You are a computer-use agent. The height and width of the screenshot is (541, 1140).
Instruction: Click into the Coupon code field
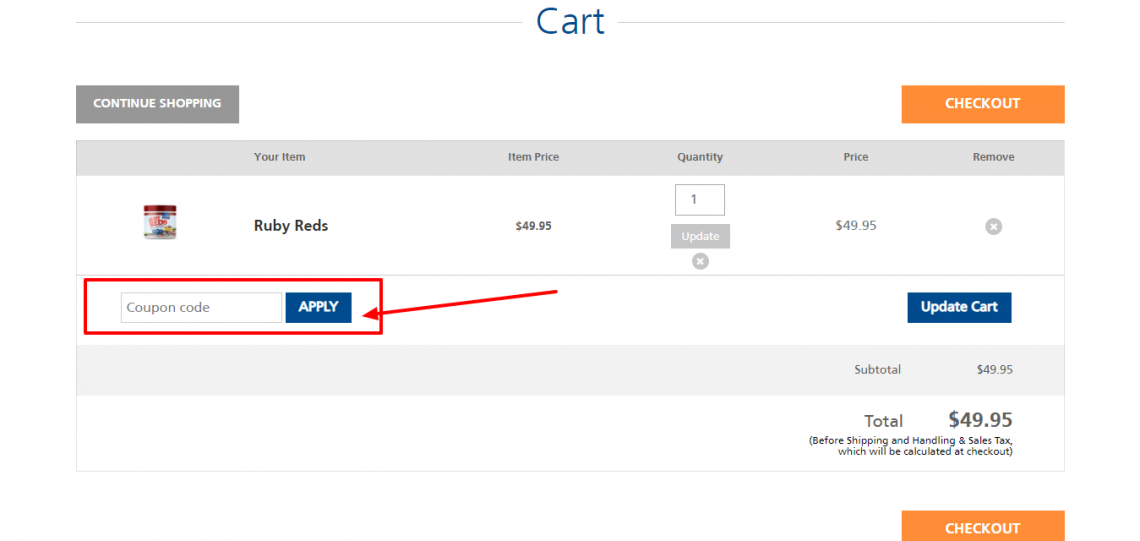[201, 308]
